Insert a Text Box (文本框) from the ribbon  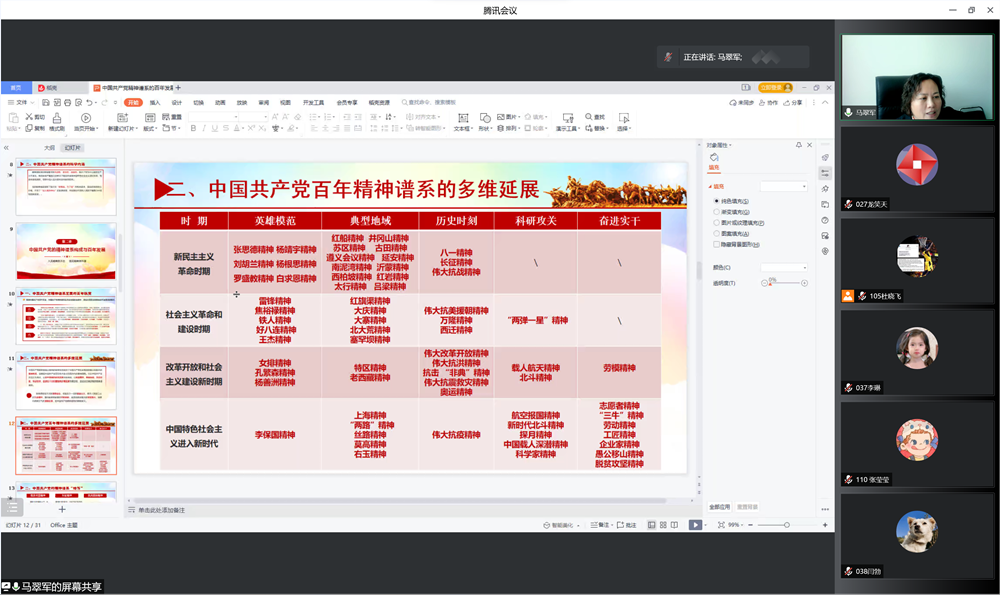pos(462,119)
